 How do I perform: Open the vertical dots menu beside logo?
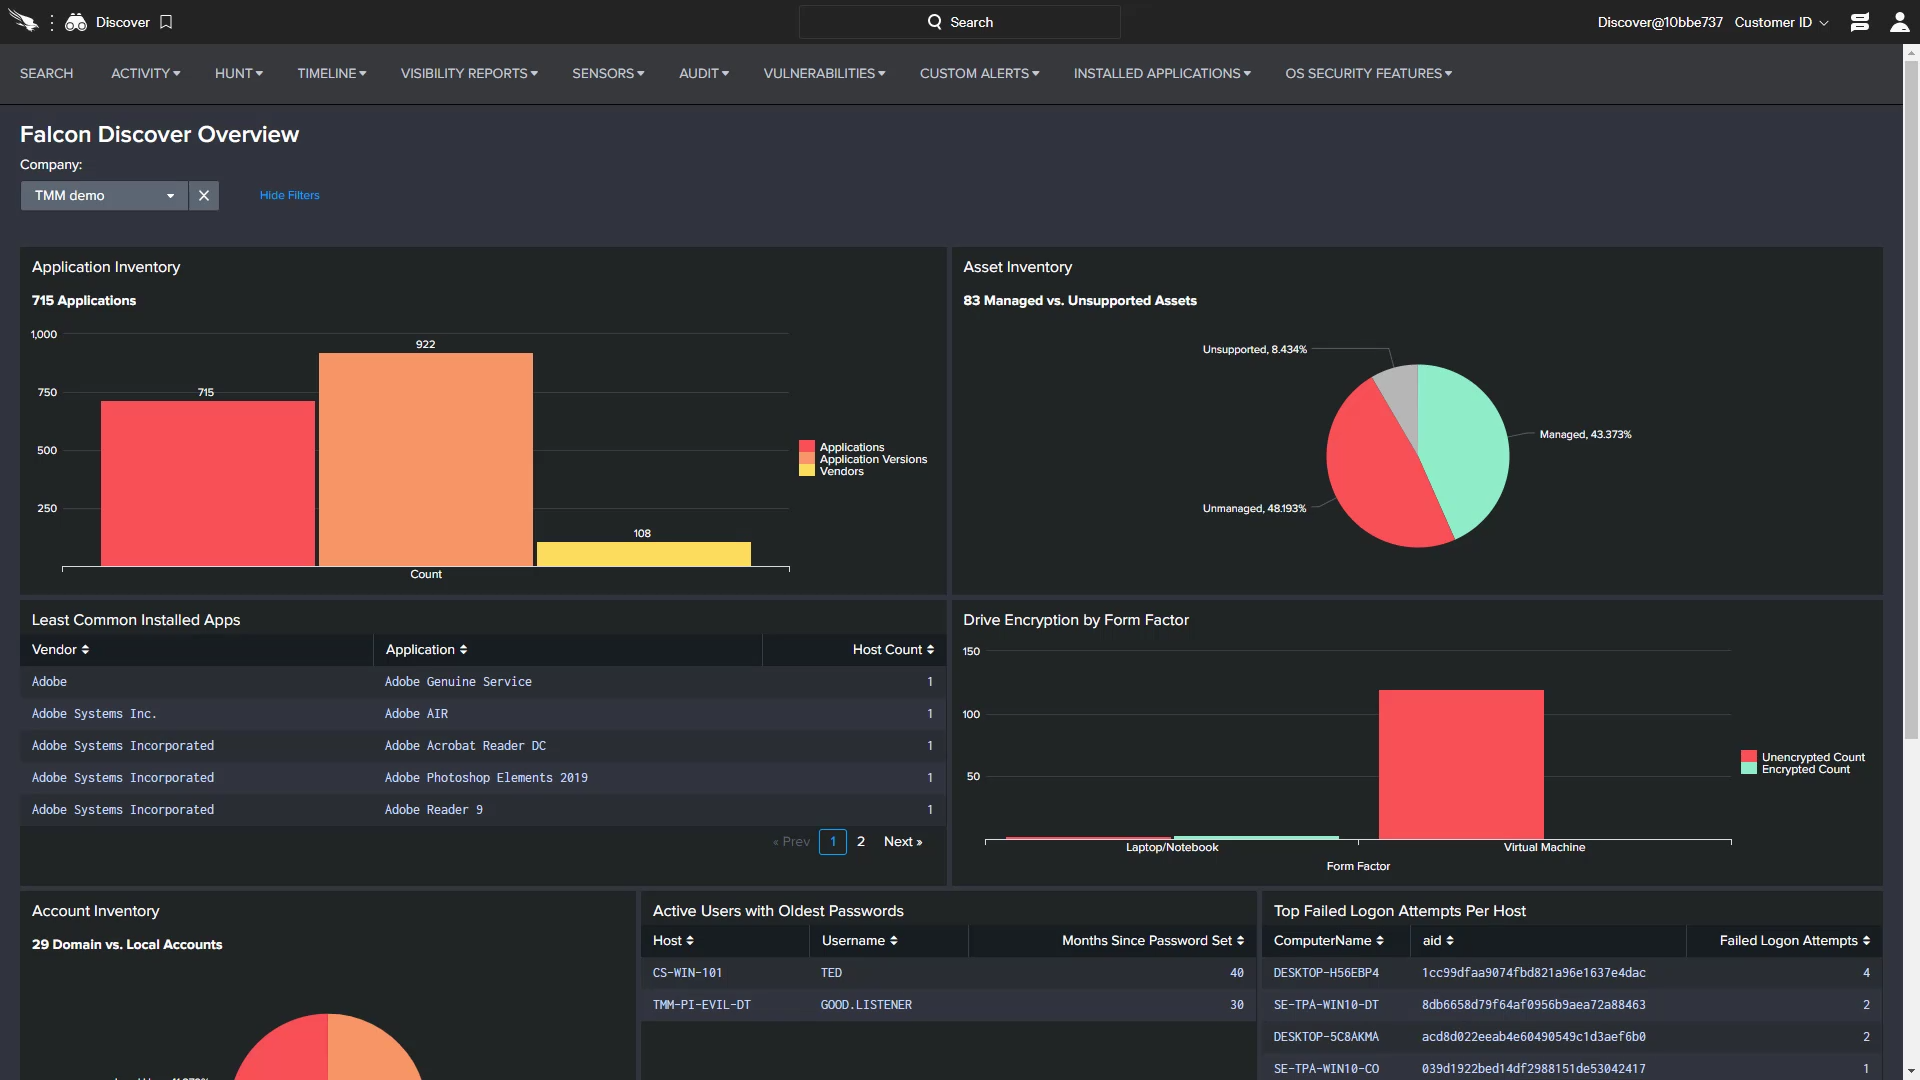point(52,22)
